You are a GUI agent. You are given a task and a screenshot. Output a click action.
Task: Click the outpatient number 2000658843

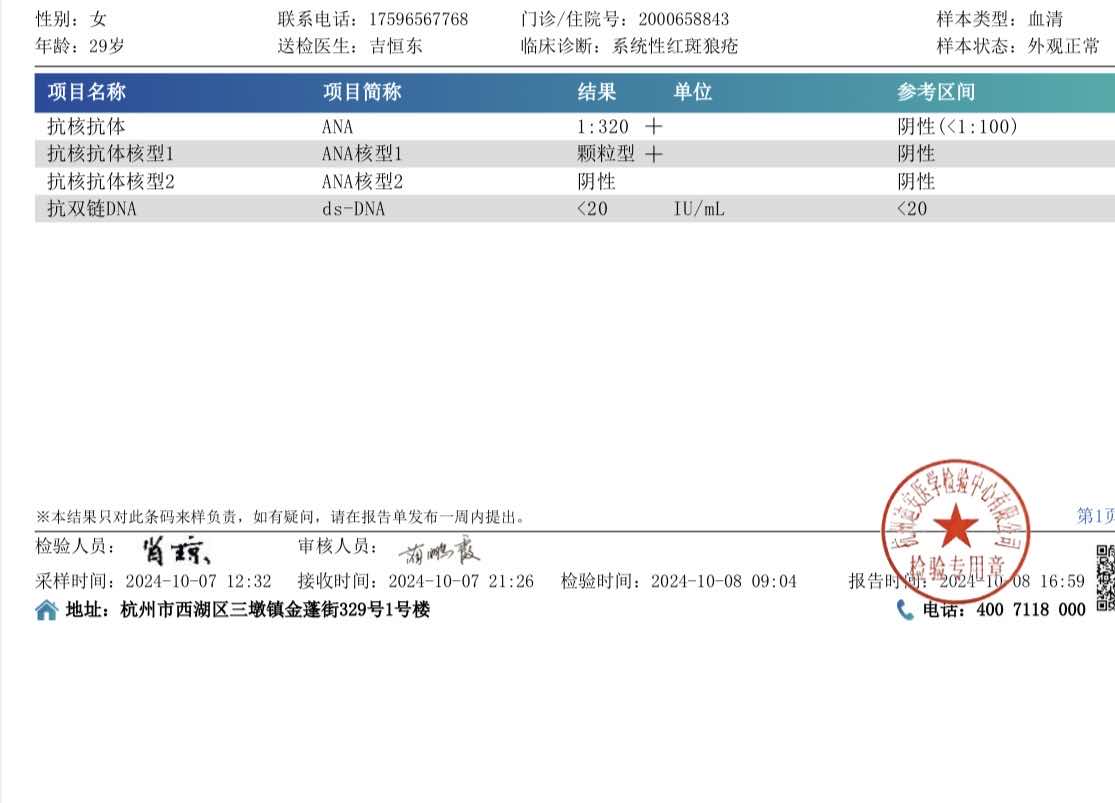(x=683, y=19)
